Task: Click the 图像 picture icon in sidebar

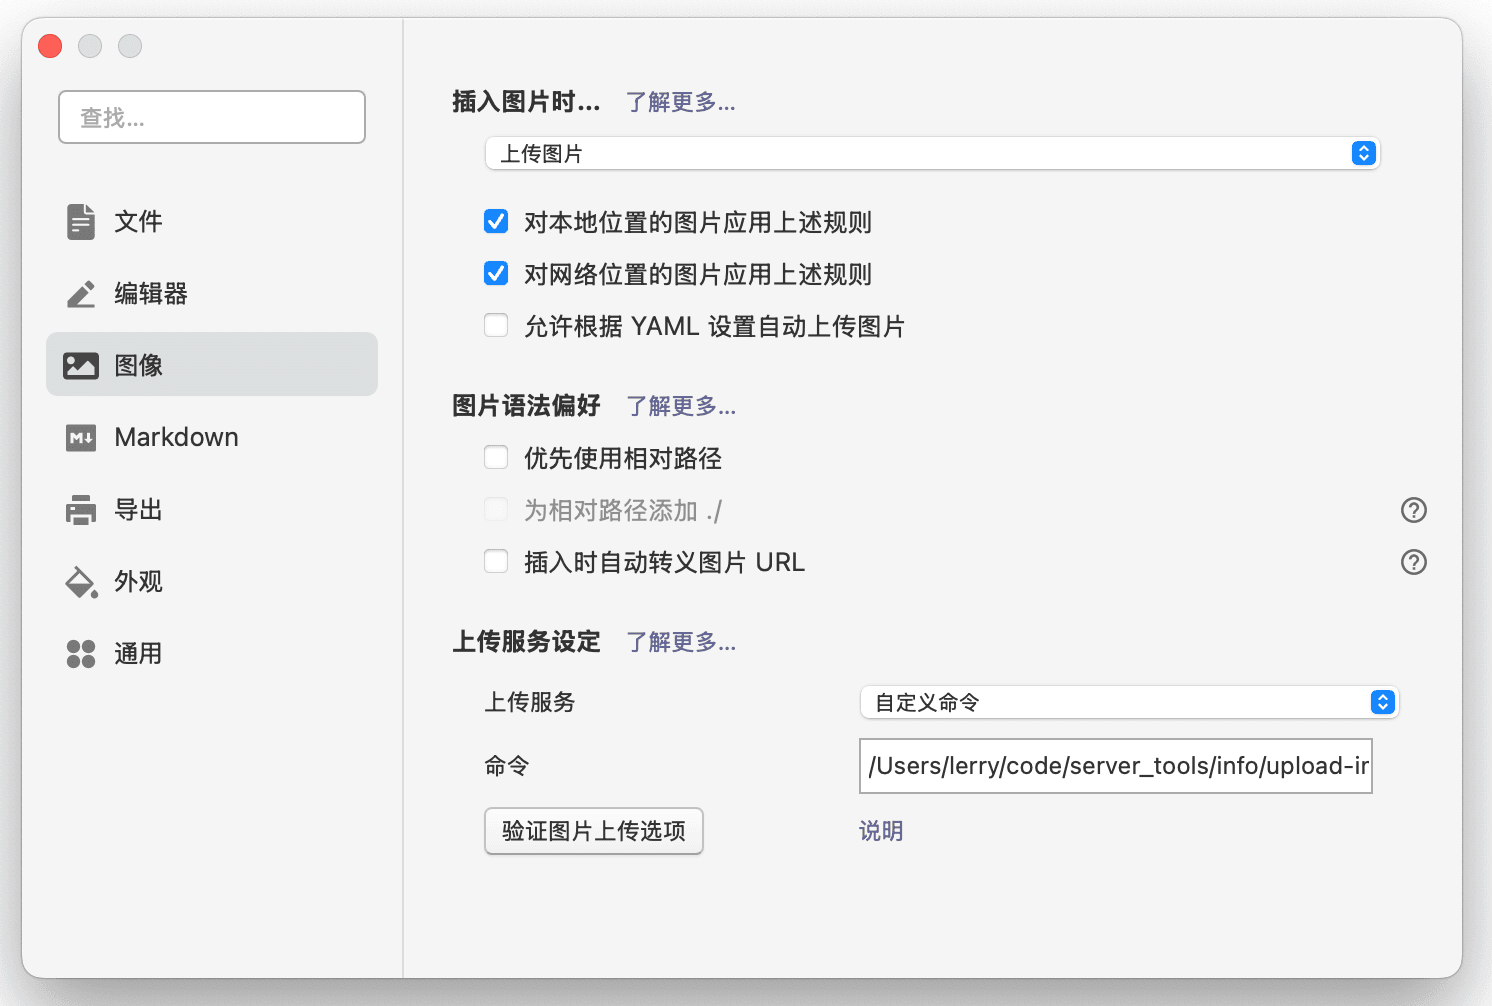Action: [81, 365]
